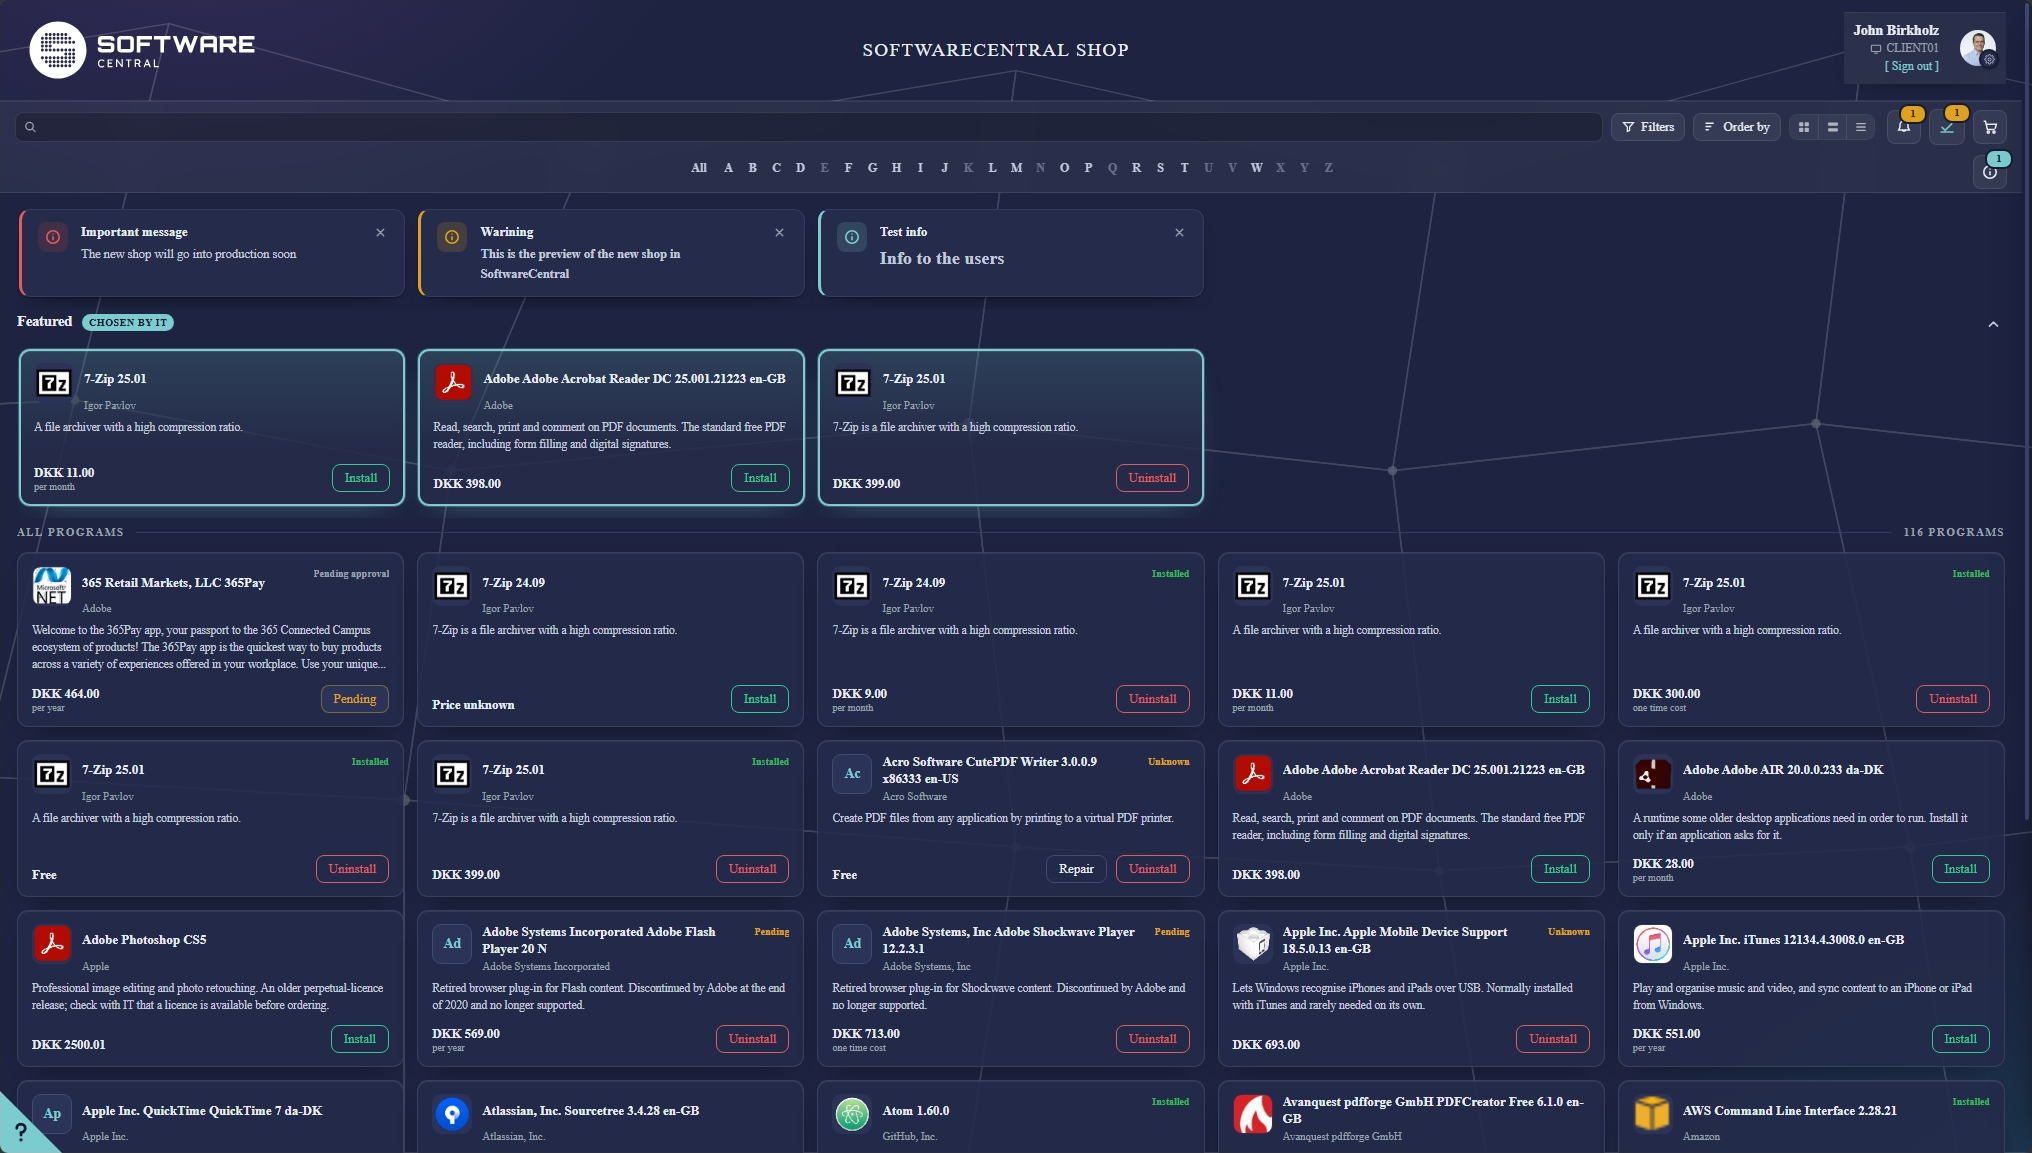Install featured Adobe Acrobat Reader DC
This screenshot has width=2032, height=1153.
point(760,478)
